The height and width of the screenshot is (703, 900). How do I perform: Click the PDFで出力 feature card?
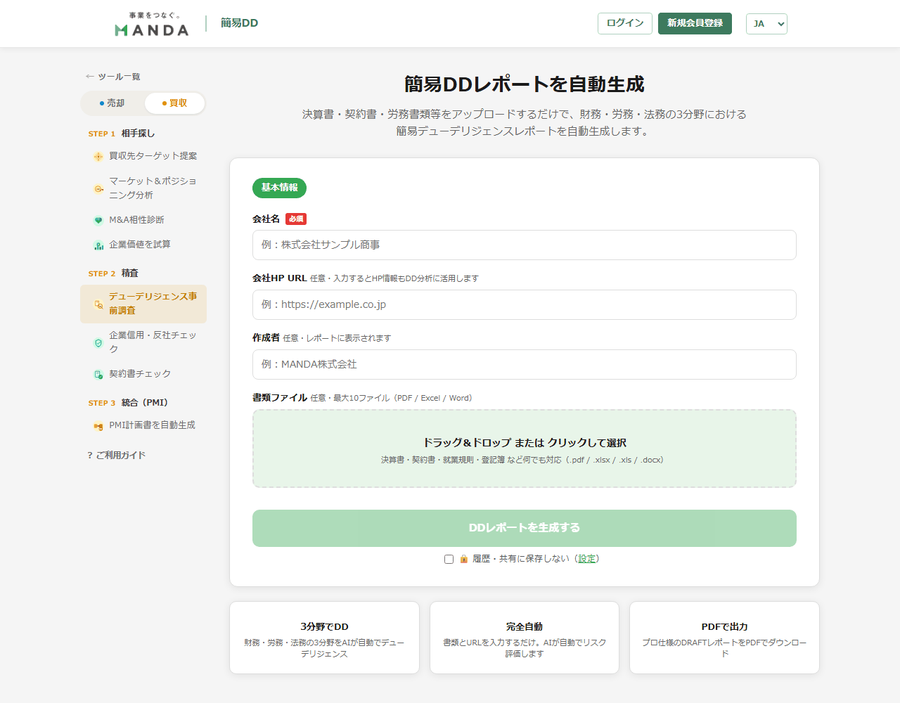(x=724, y=638)
